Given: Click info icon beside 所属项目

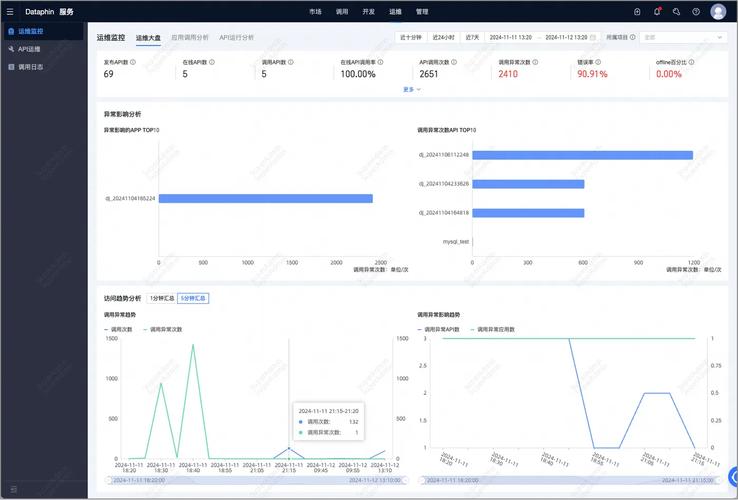Looking at the screenshot, I should point(633,37).
